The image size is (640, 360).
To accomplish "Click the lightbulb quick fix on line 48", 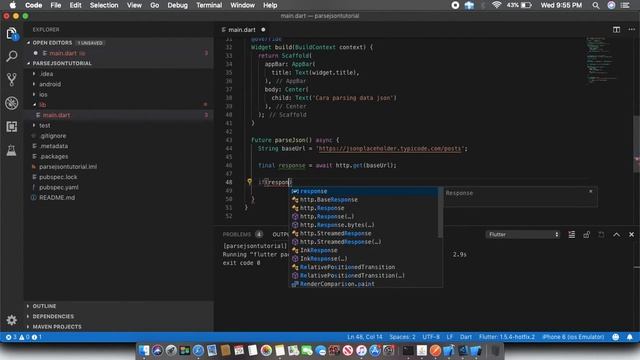I will (249, 181).
